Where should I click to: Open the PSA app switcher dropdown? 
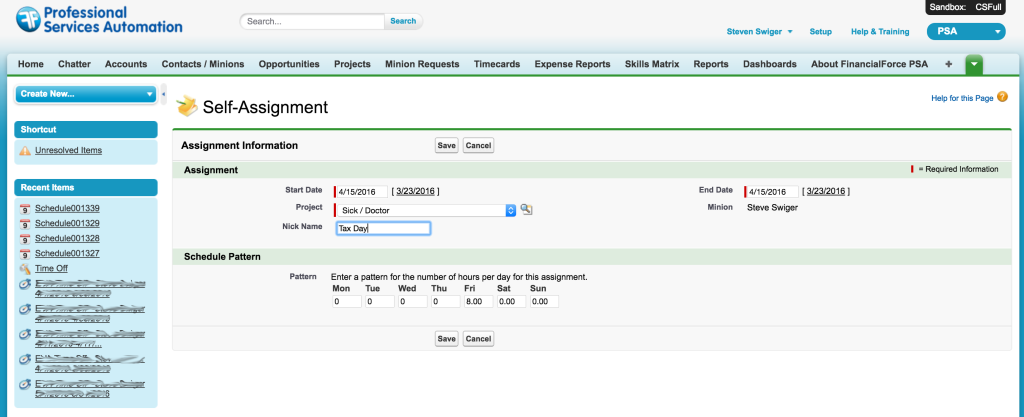point(966,31)
